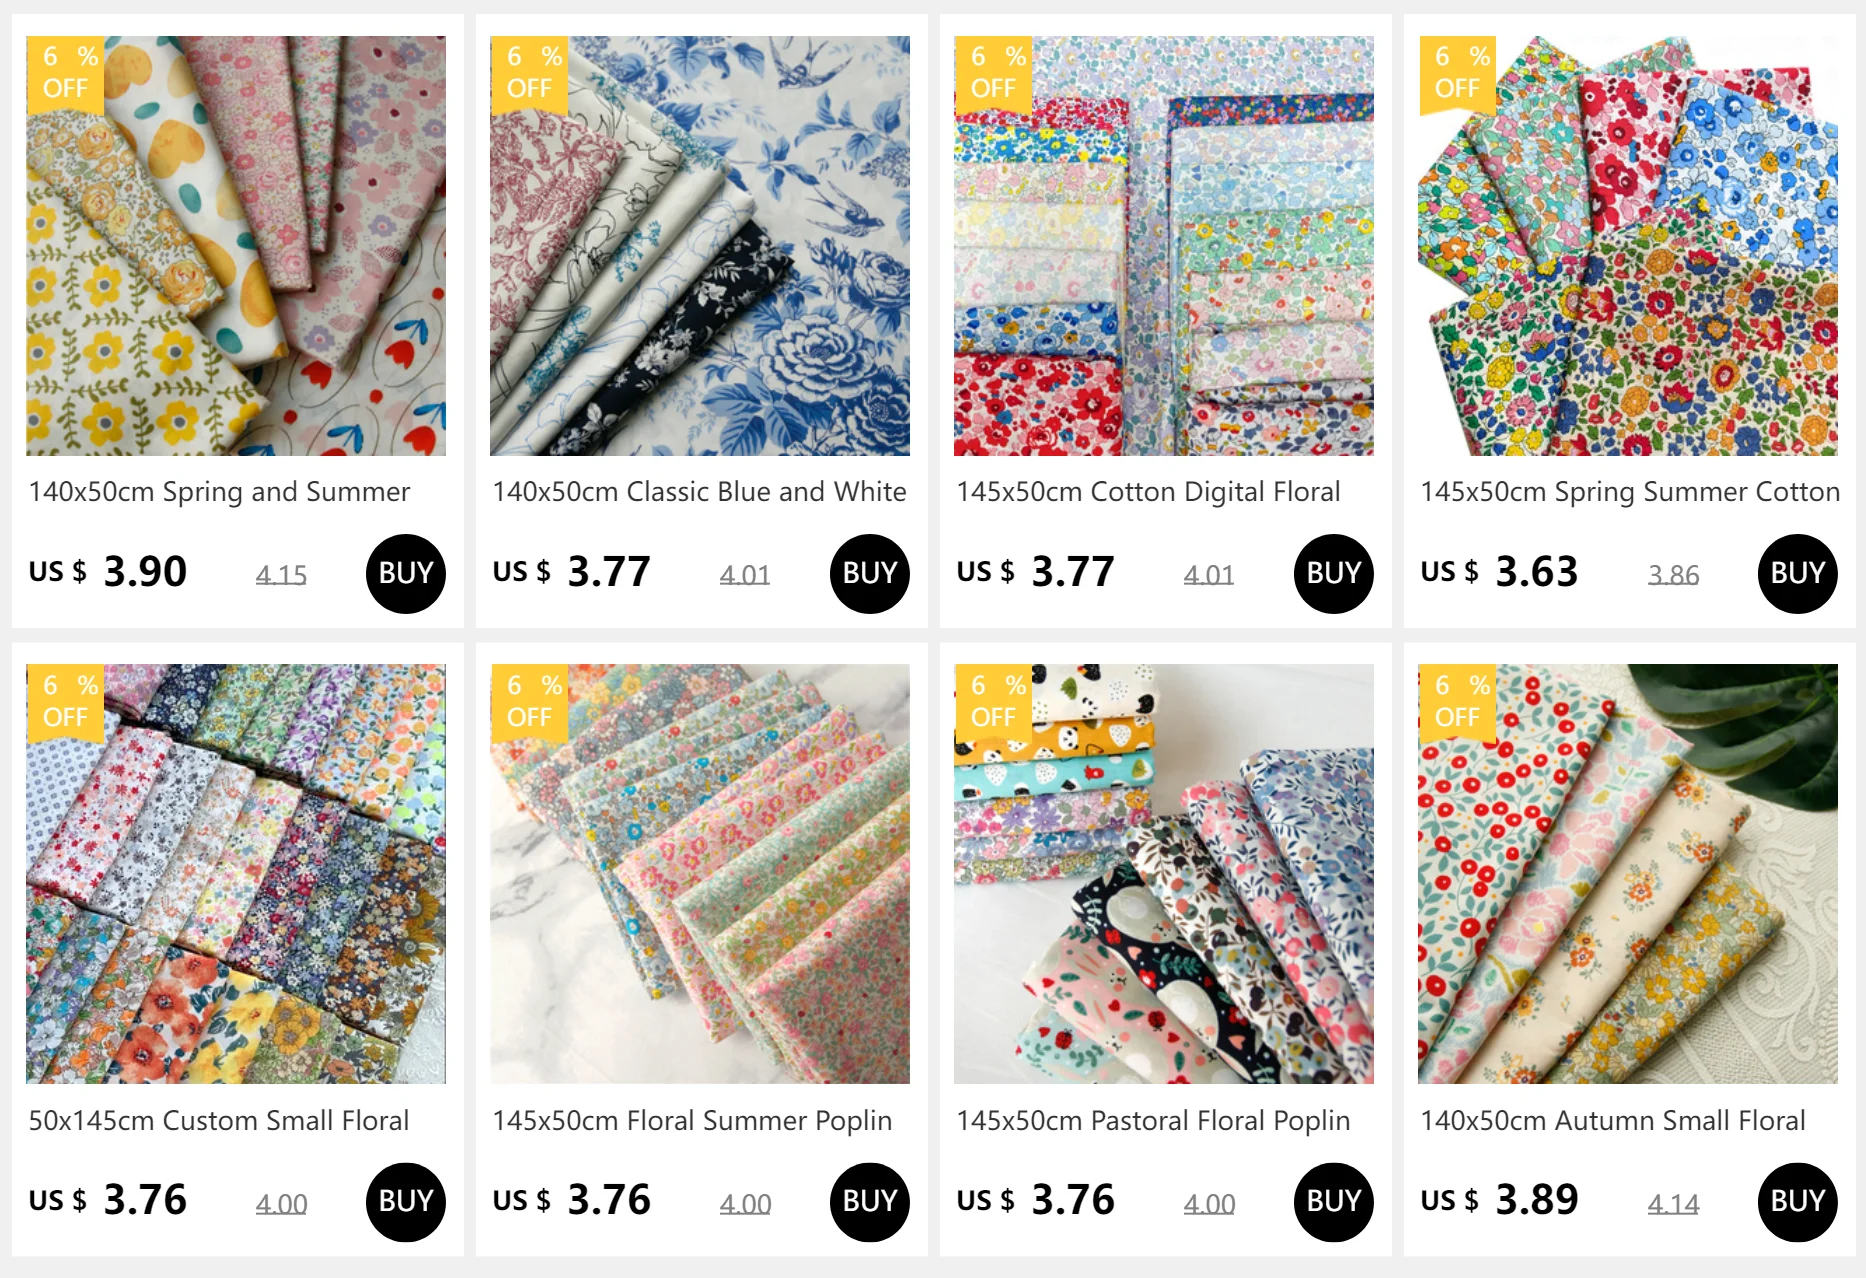Open the Autumn Small Floral product image
The width and height of the screenshot is (1866, 1278).
click(x=1628, y=874)
